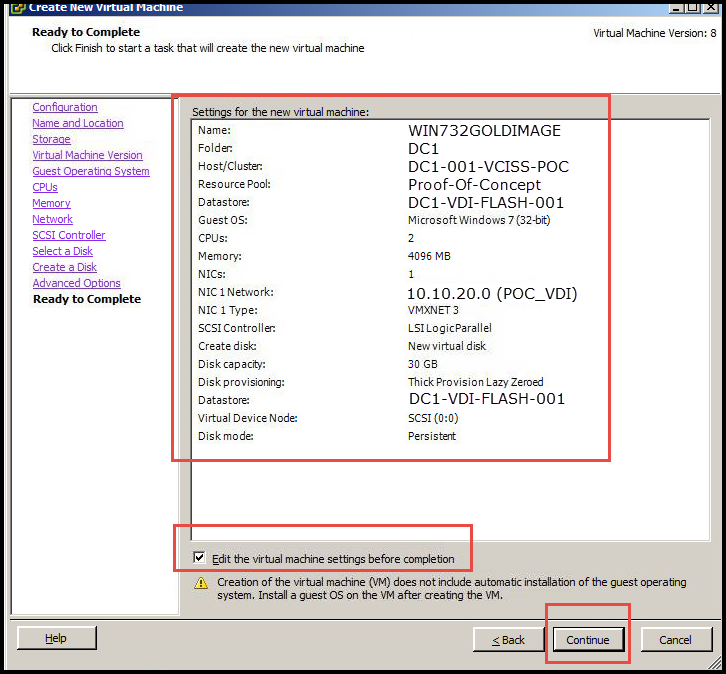Click the 4096 MB memory value

pos(429,256)
